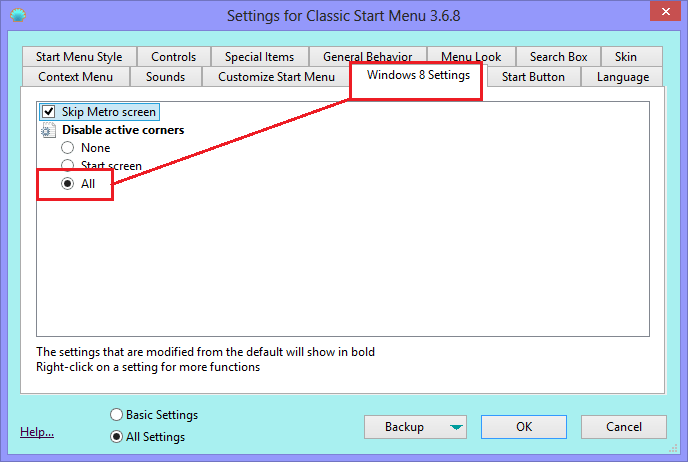The image size is (688, 462).
Task: Open the Help link
Action: [37, 432]
